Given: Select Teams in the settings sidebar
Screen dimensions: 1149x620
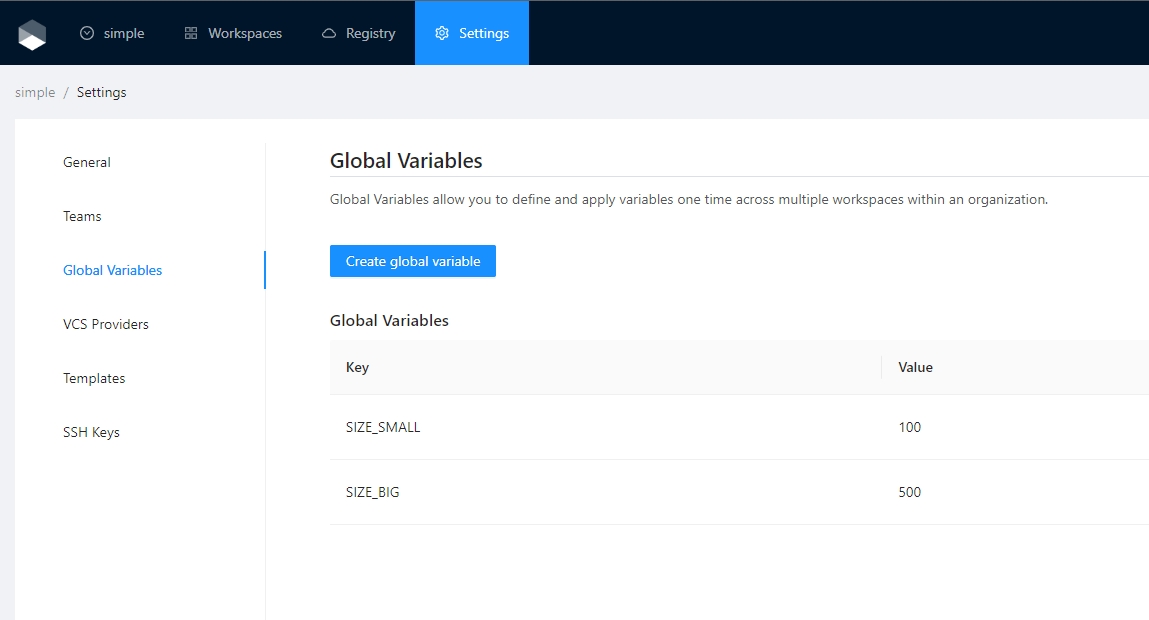Looking at the screenshot, I should (82, 216).
